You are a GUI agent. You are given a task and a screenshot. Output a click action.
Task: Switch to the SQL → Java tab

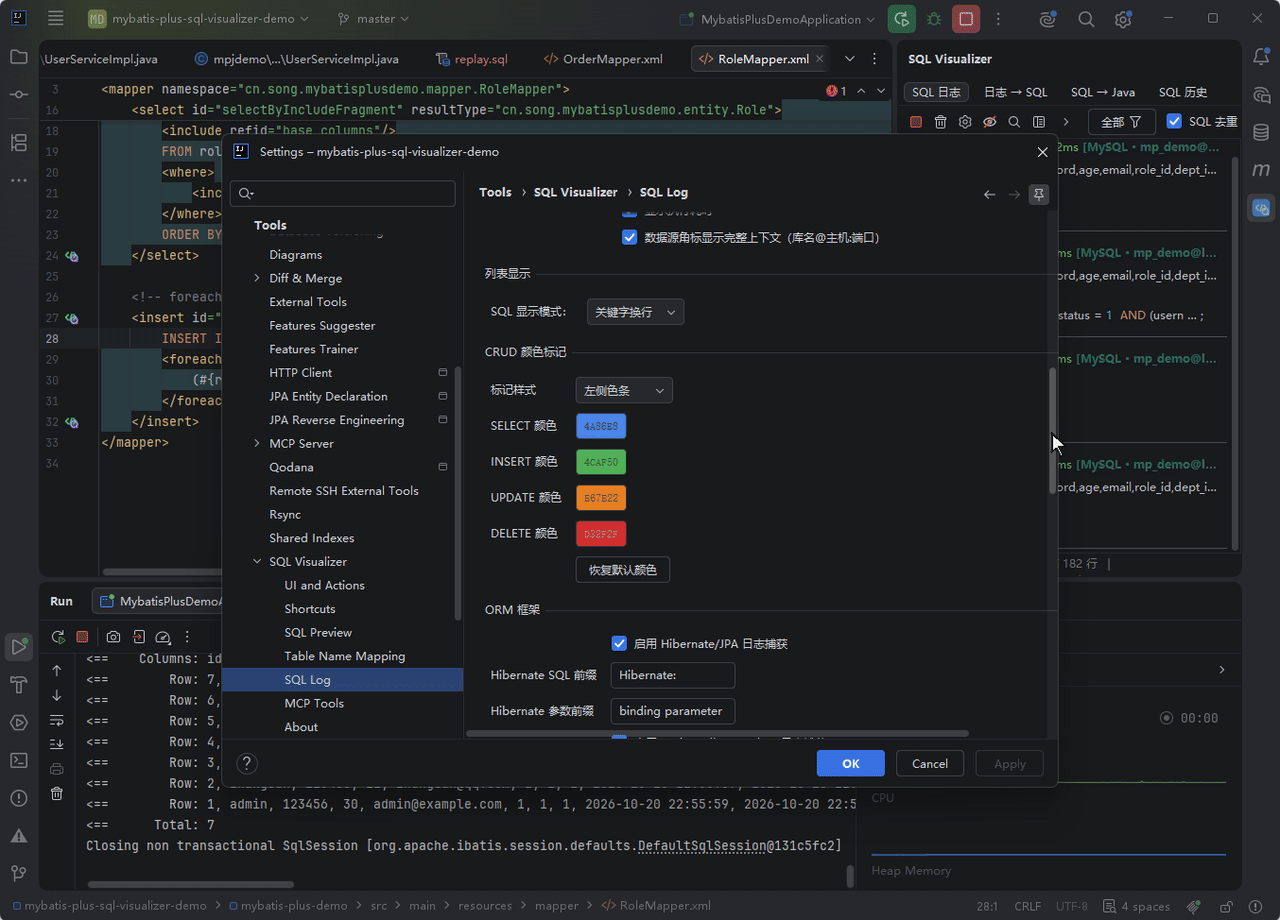pyautogui.click(x=1103, y=92)
